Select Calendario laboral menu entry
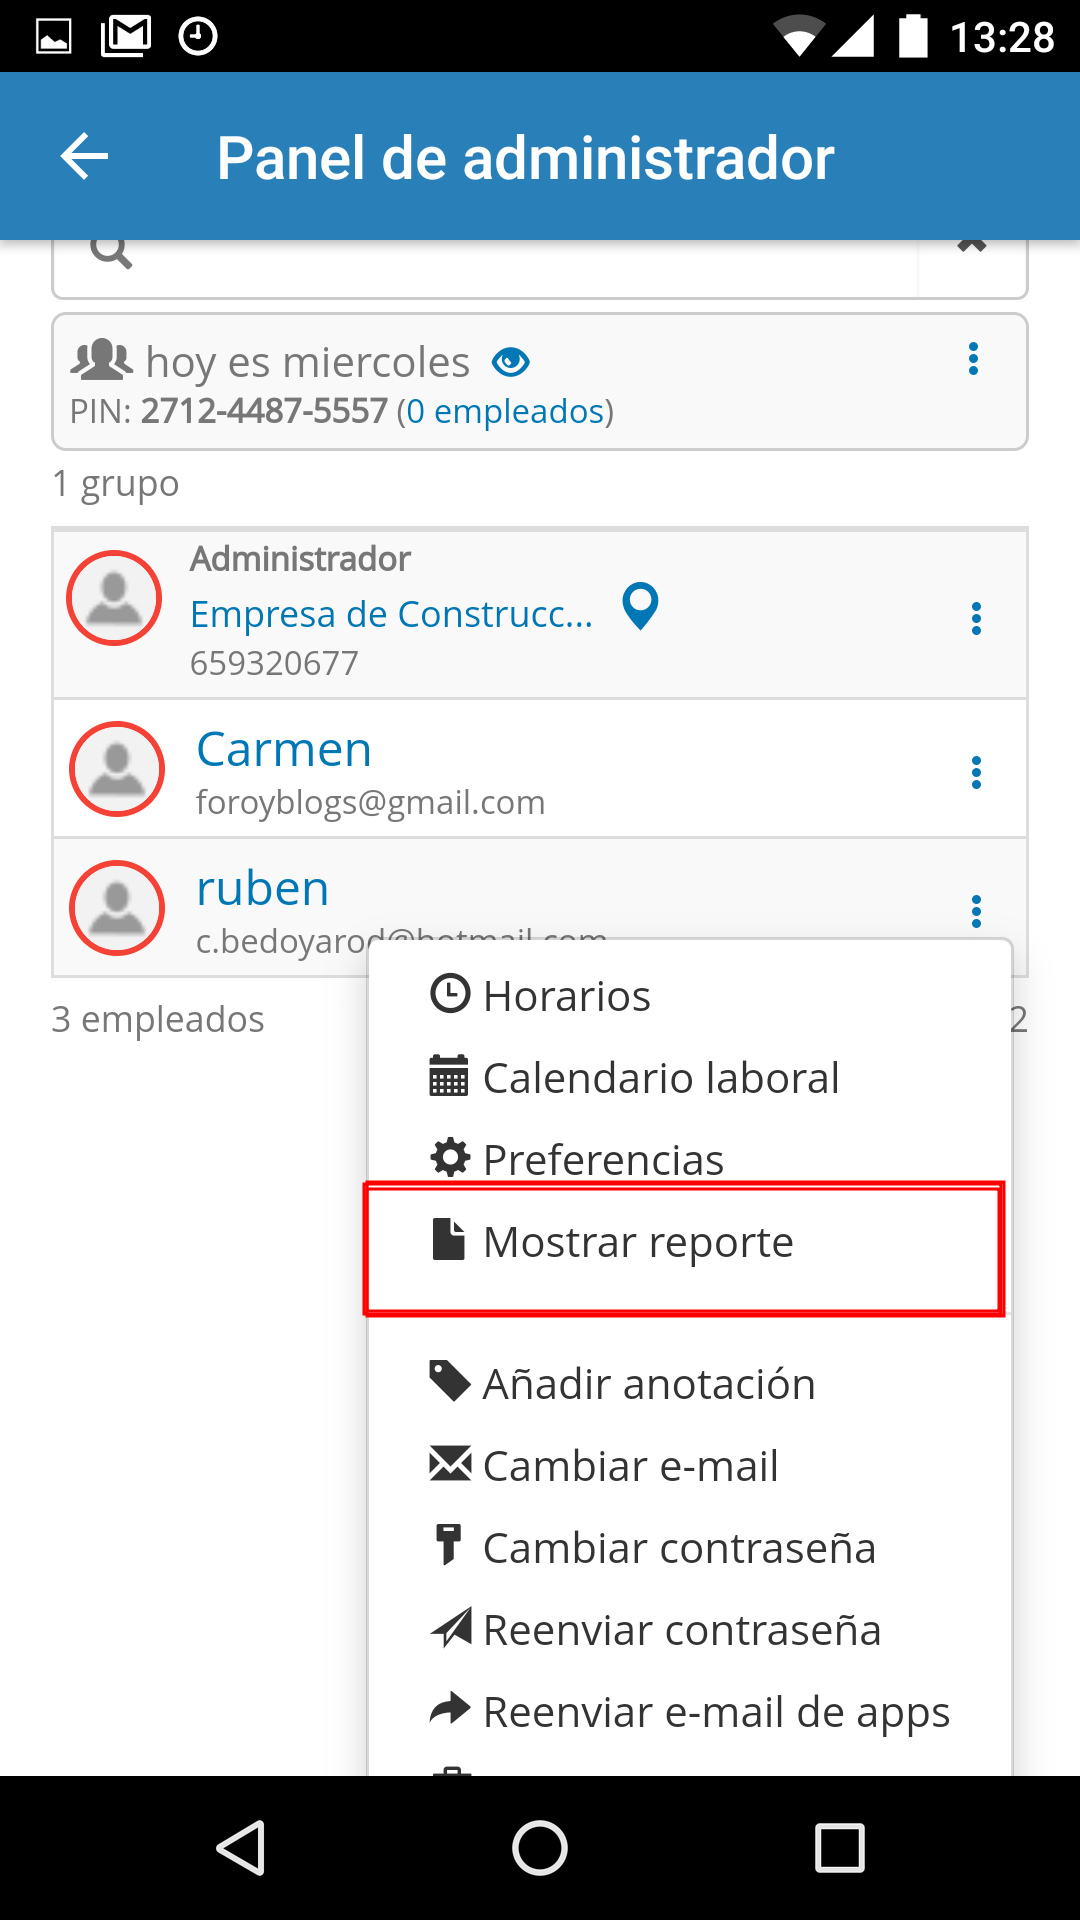Viewport: 1080px width, 1920px height. (x=660, y=1078)
